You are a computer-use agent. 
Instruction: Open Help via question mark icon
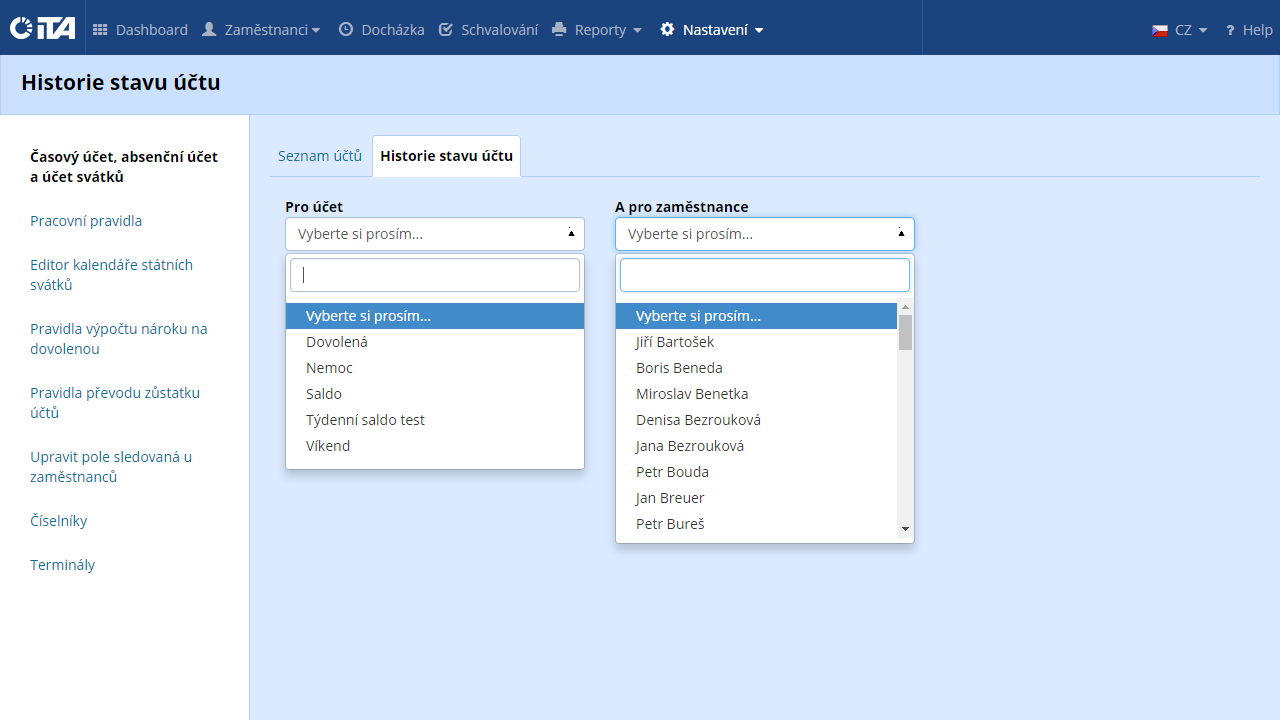pyautogui.click(x=1230, y=30)
